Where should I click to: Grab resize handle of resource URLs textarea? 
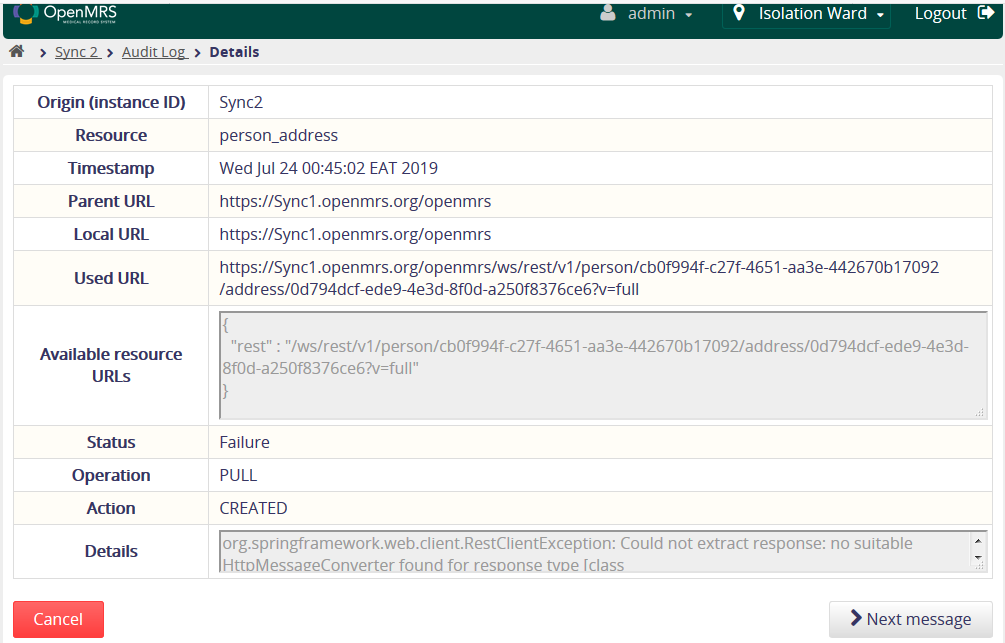(x=979, y=412)
